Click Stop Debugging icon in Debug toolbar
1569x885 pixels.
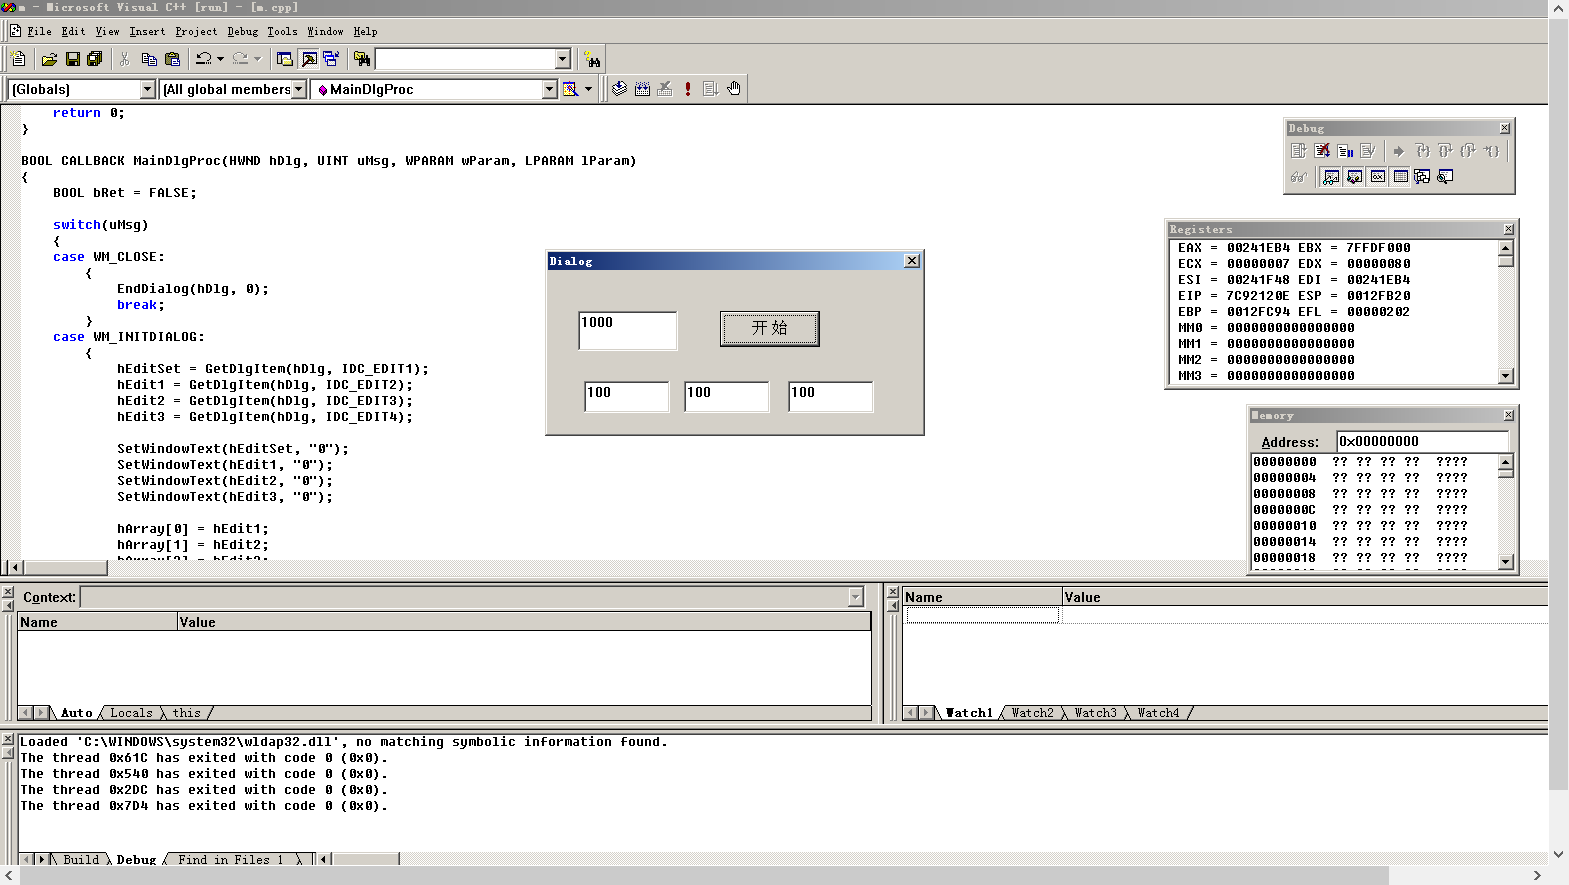pos(1322,151)
